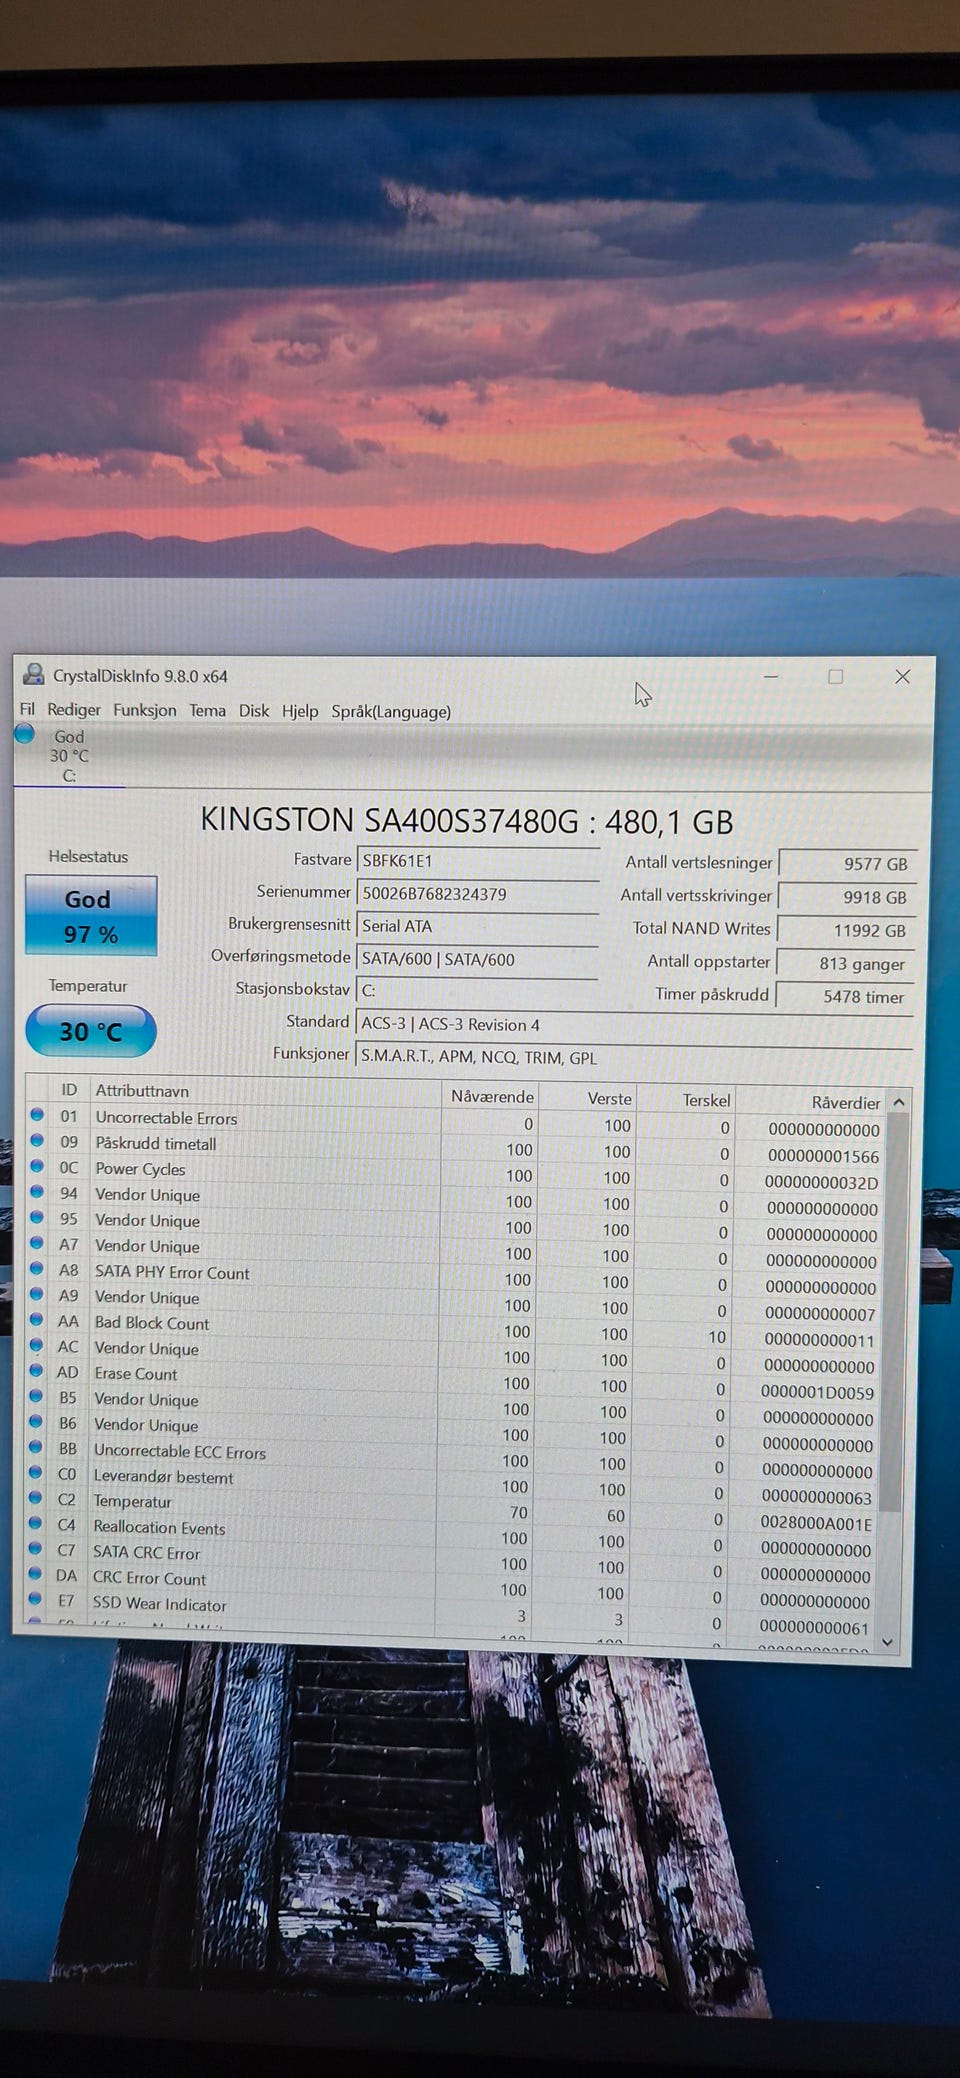Viewport: 960px width, 2078px height.
Task: Click the interface field Serial ATA
Action: 477,926
